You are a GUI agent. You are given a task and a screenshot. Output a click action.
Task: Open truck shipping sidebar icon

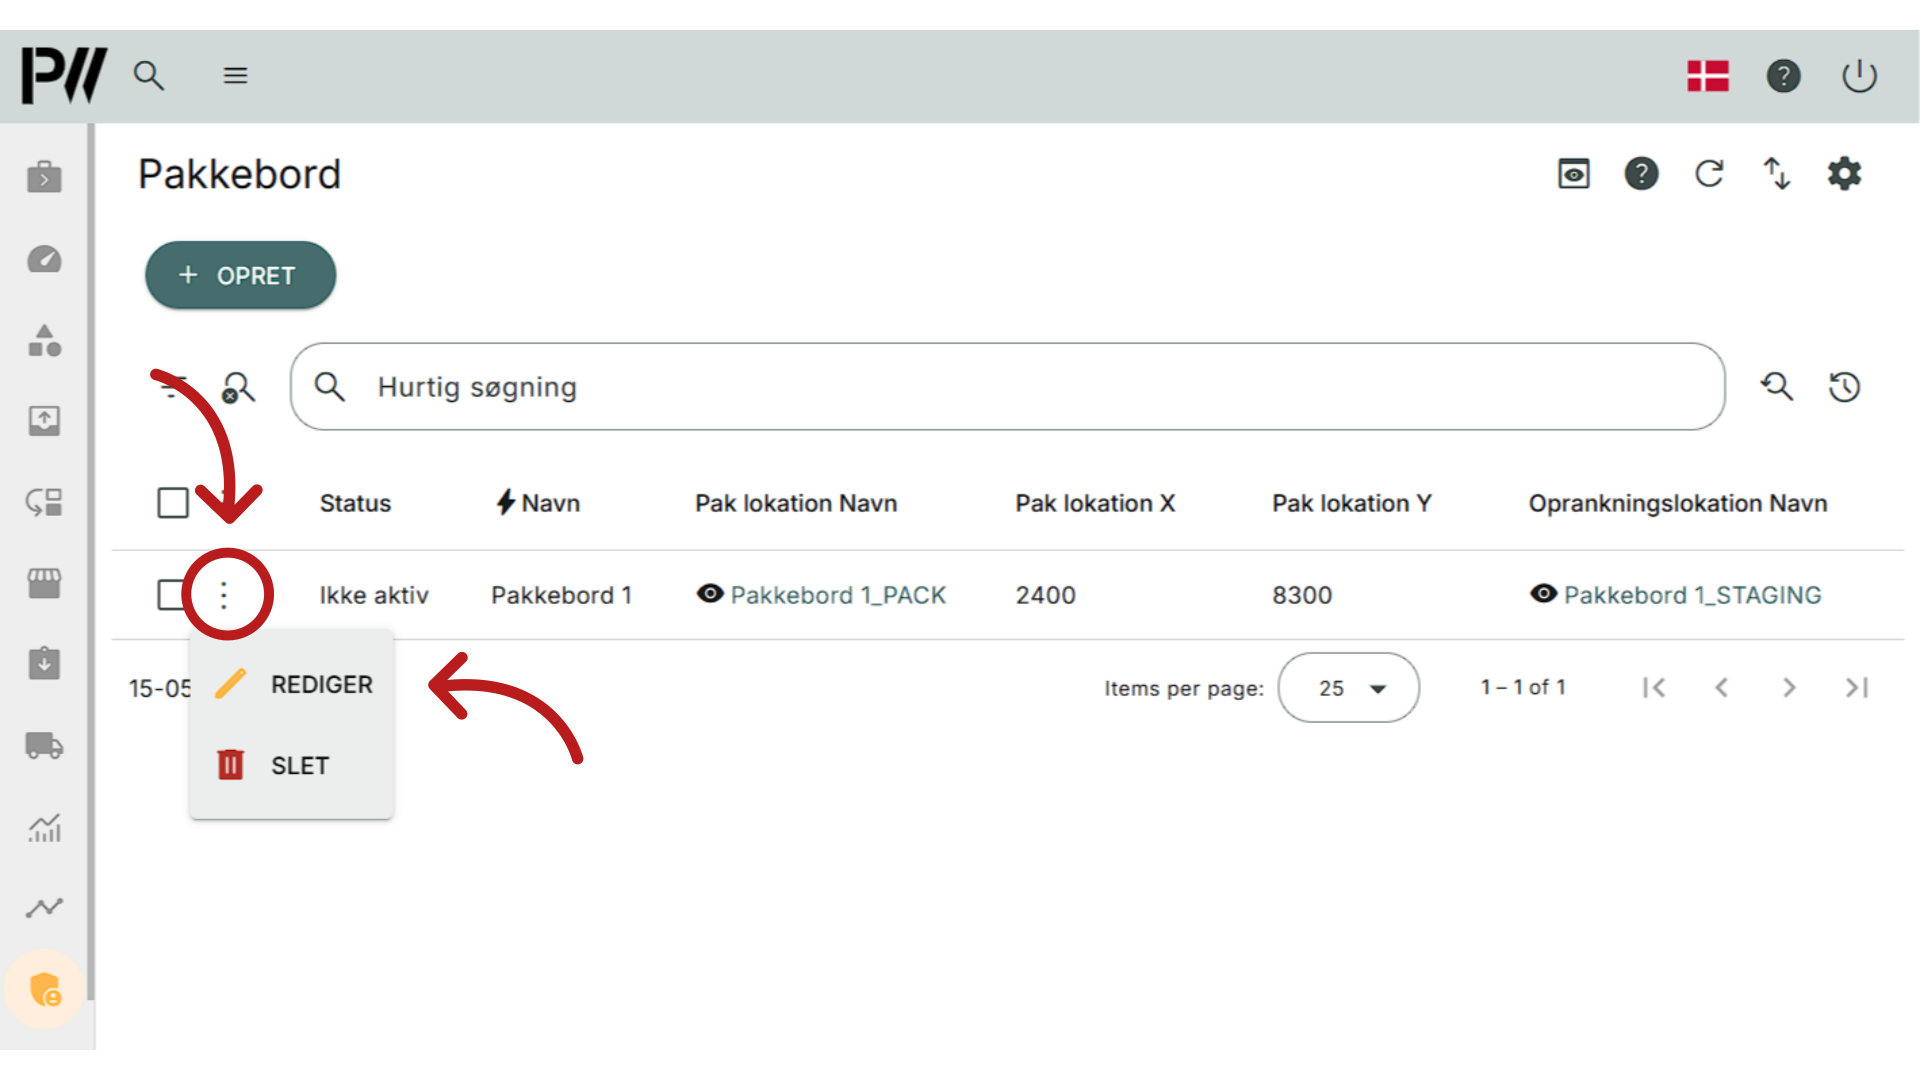[44, 746]
